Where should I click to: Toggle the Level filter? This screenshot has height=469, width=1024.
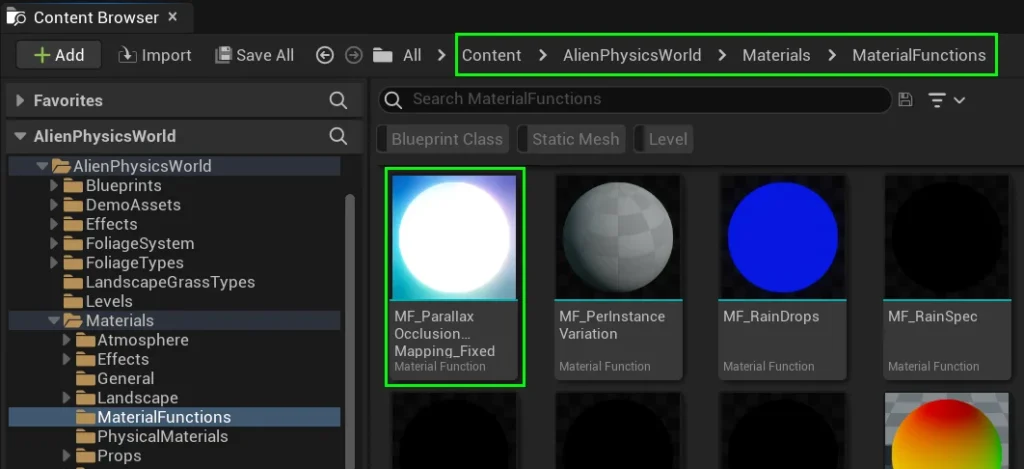tap(667, 139)
